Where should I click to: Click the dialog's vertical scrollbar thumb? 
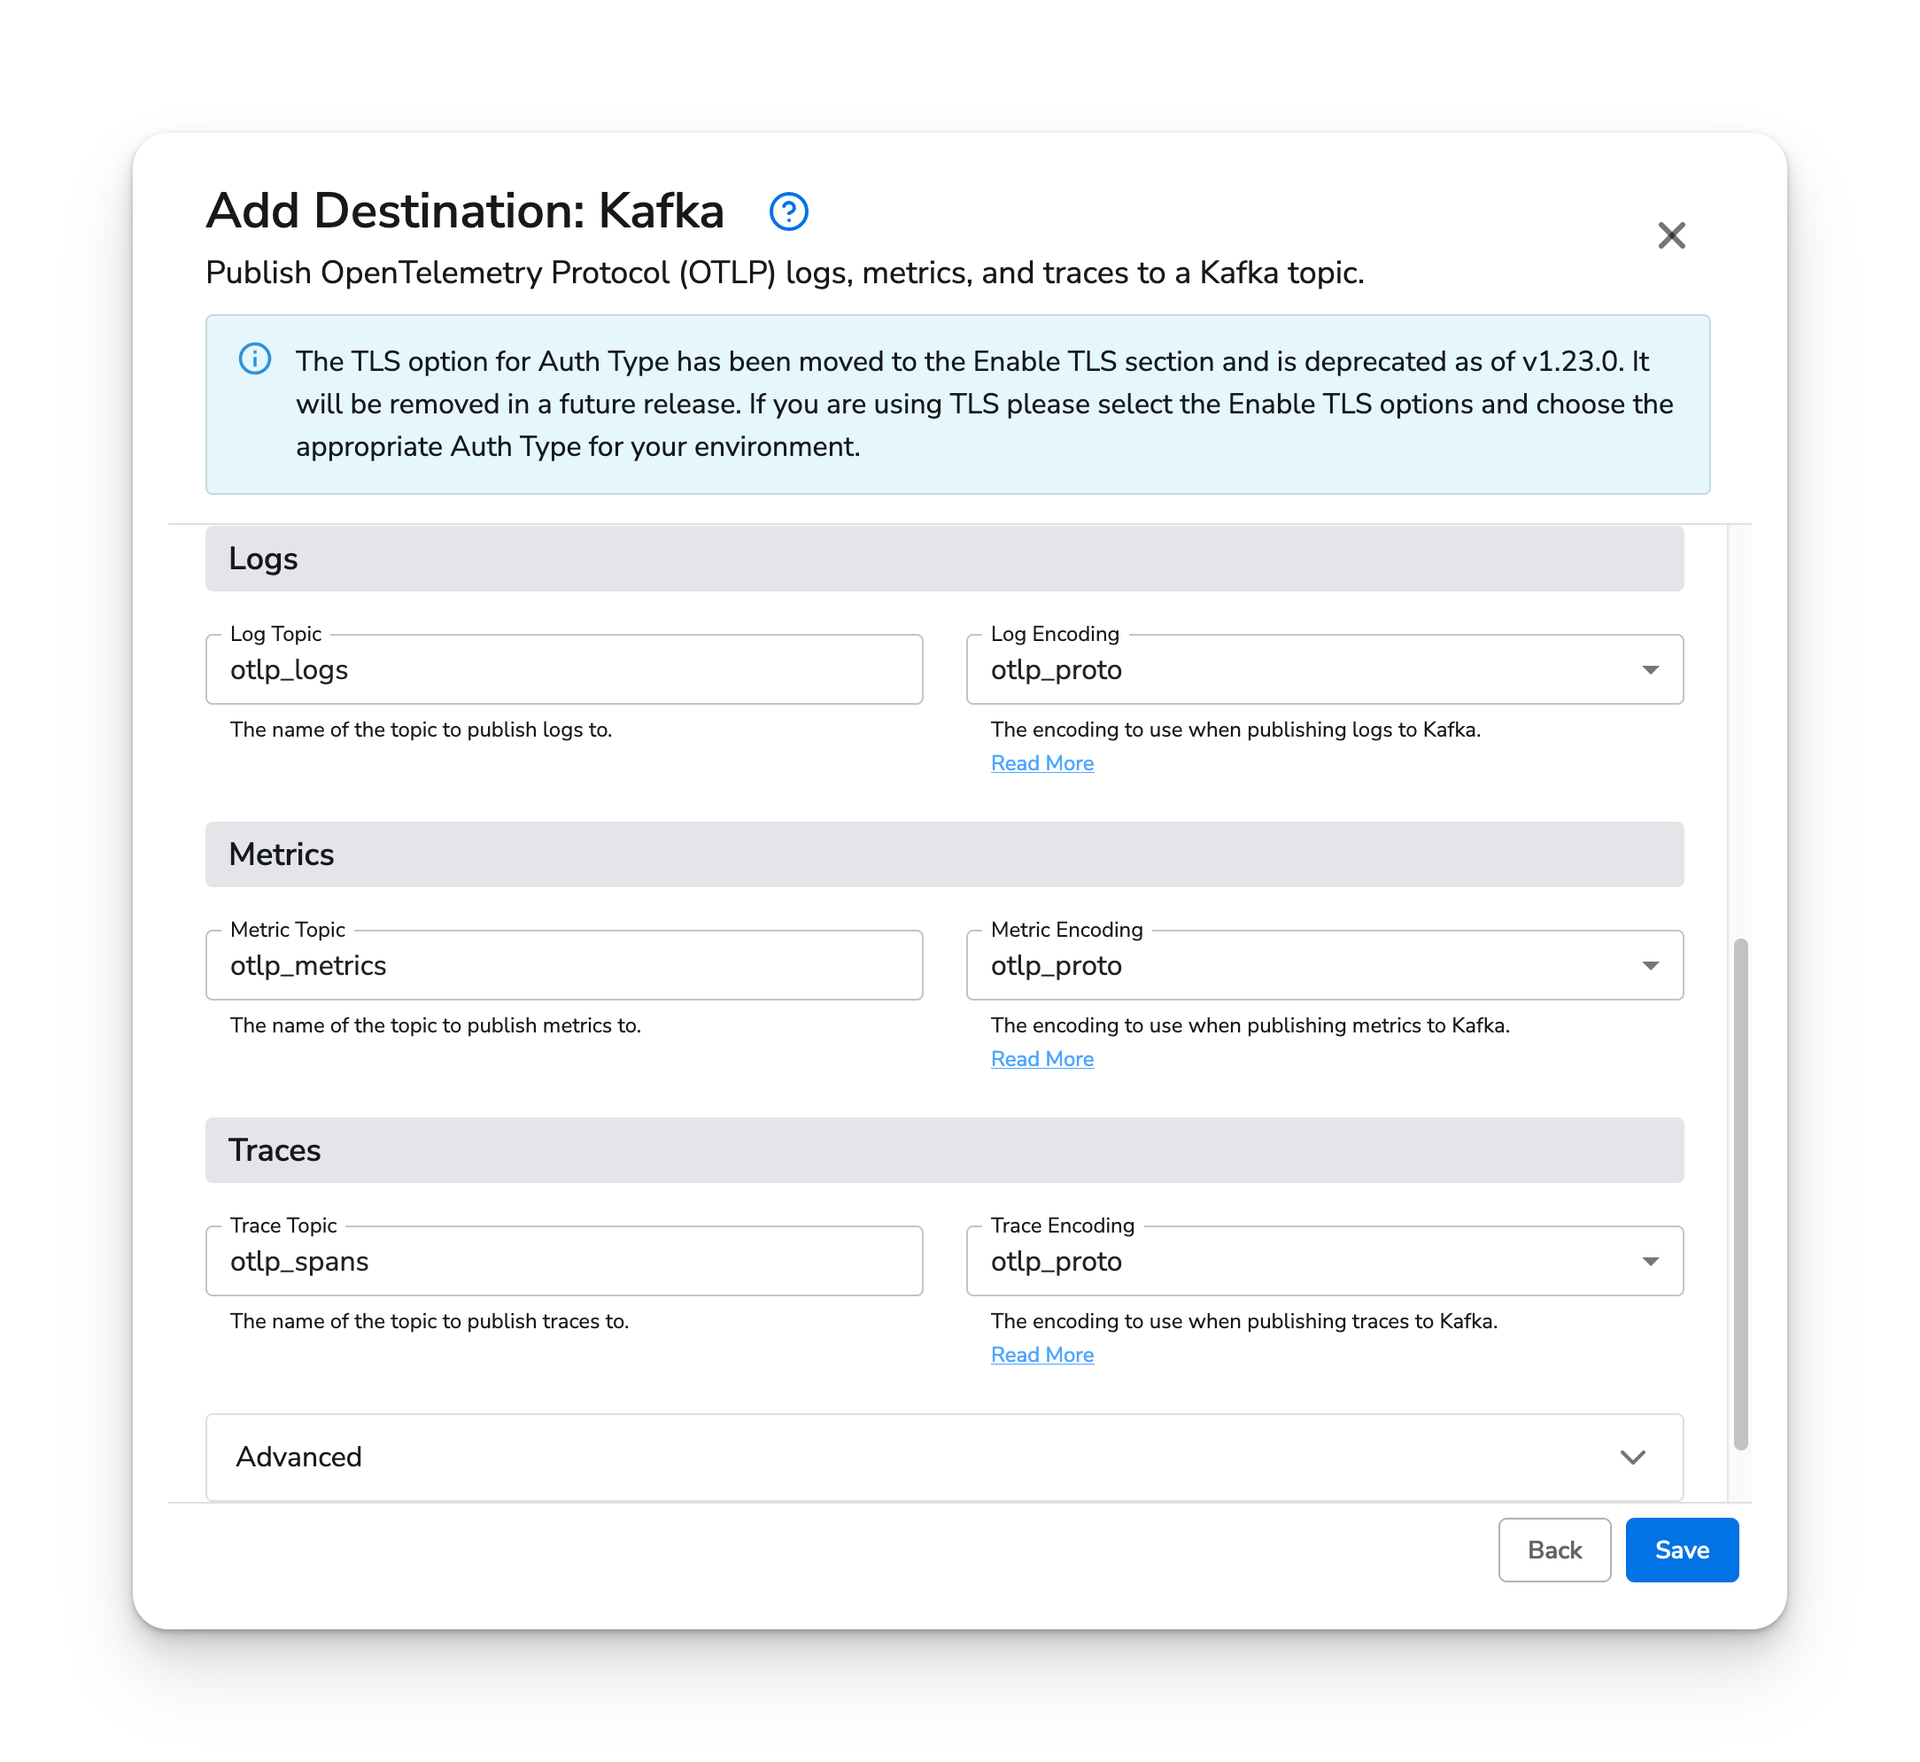[1740, 1194]
